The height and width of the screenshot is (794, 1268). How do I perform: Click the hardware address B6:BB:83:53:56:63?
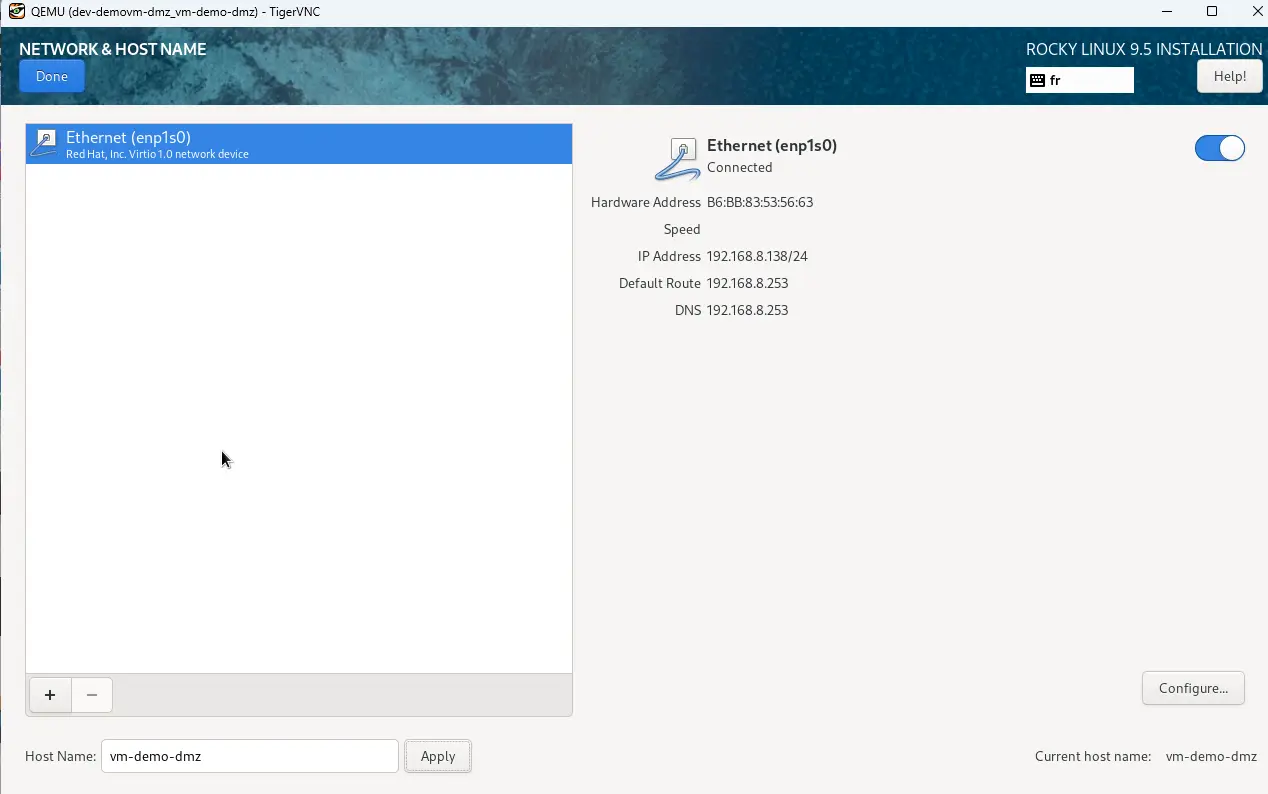(759, 202)
